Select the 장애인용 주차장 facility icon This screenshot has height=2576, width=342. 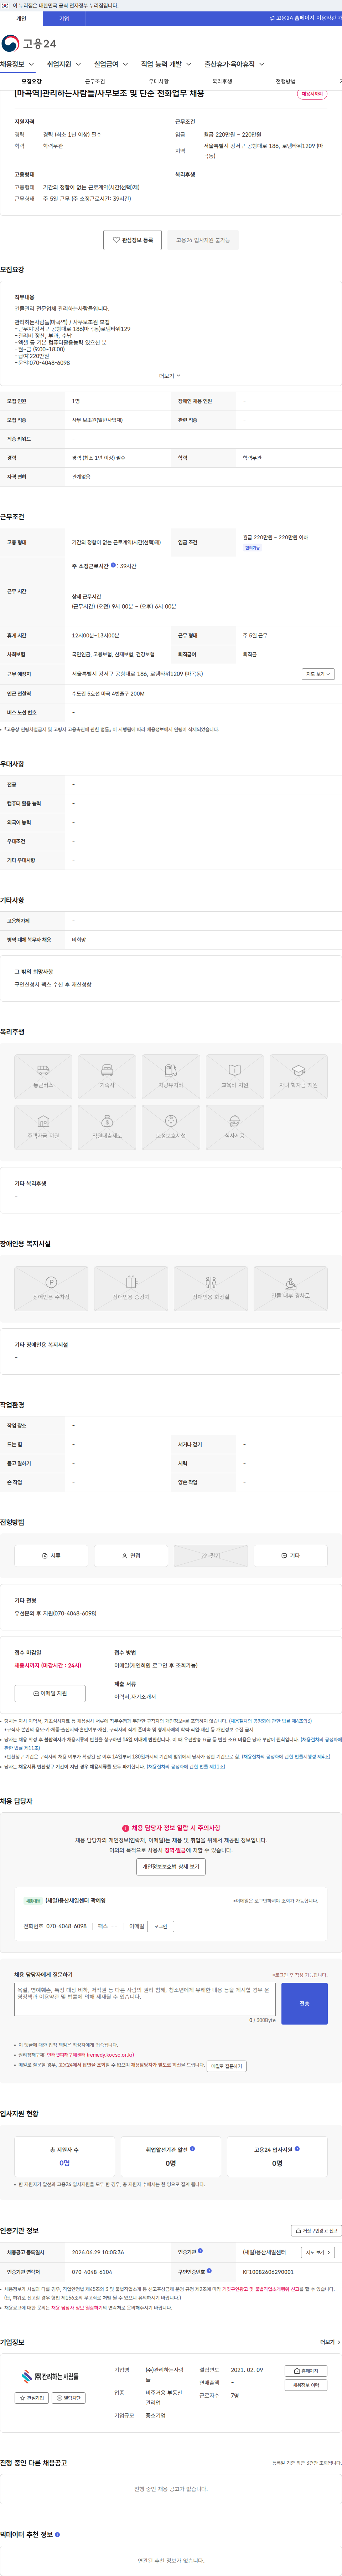pos(51,1289)
